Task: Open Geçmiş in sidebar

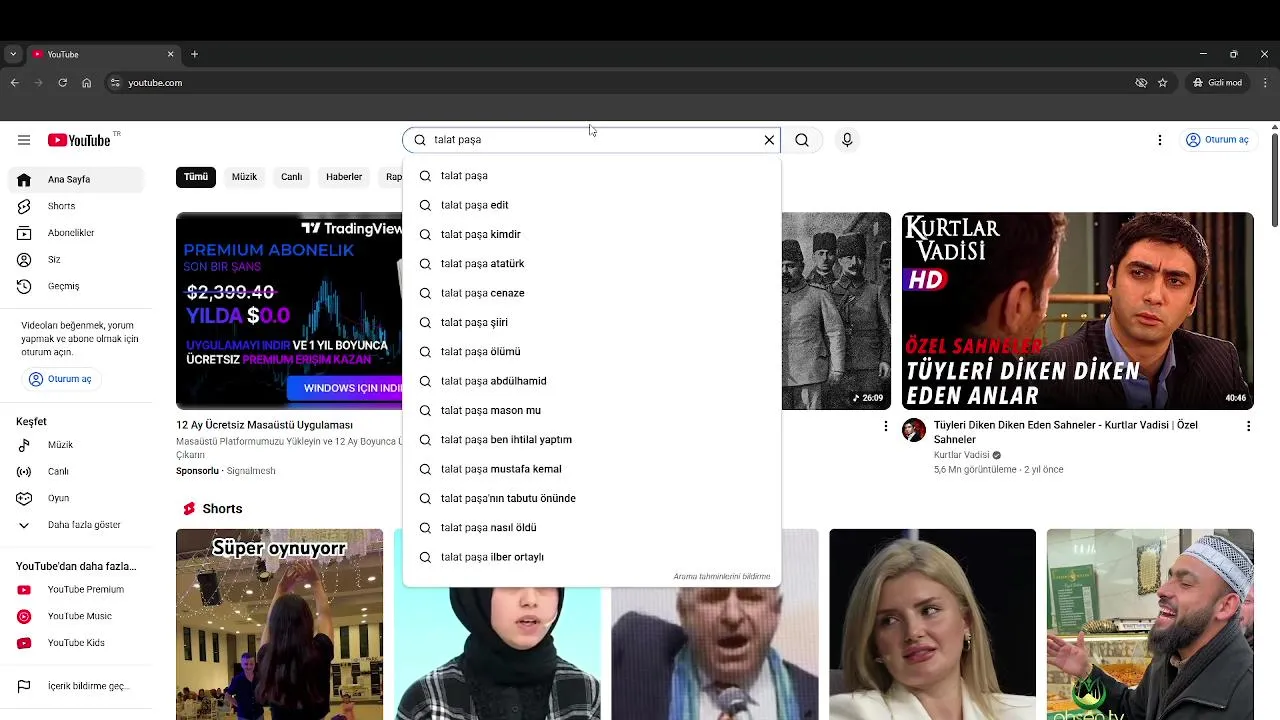Action: (x=76, y=286)
